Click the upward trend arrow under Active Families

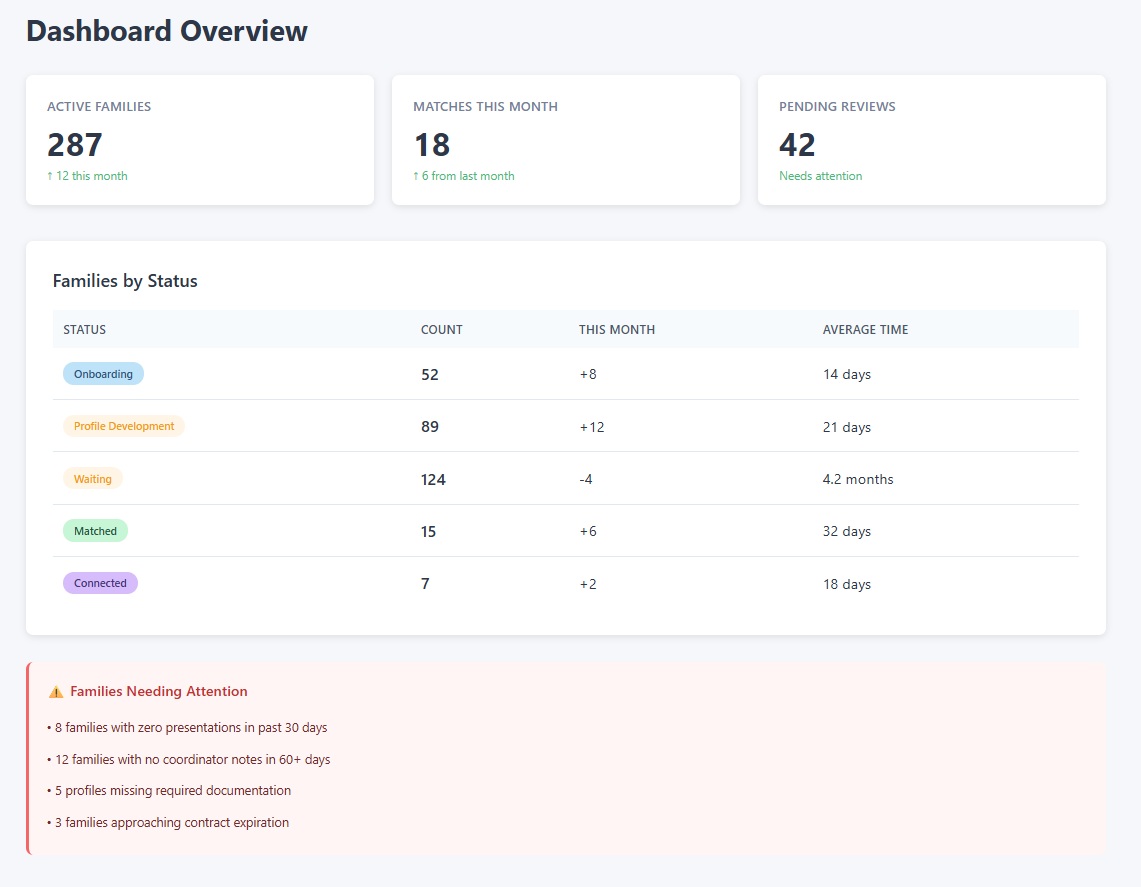coord(51,175)
